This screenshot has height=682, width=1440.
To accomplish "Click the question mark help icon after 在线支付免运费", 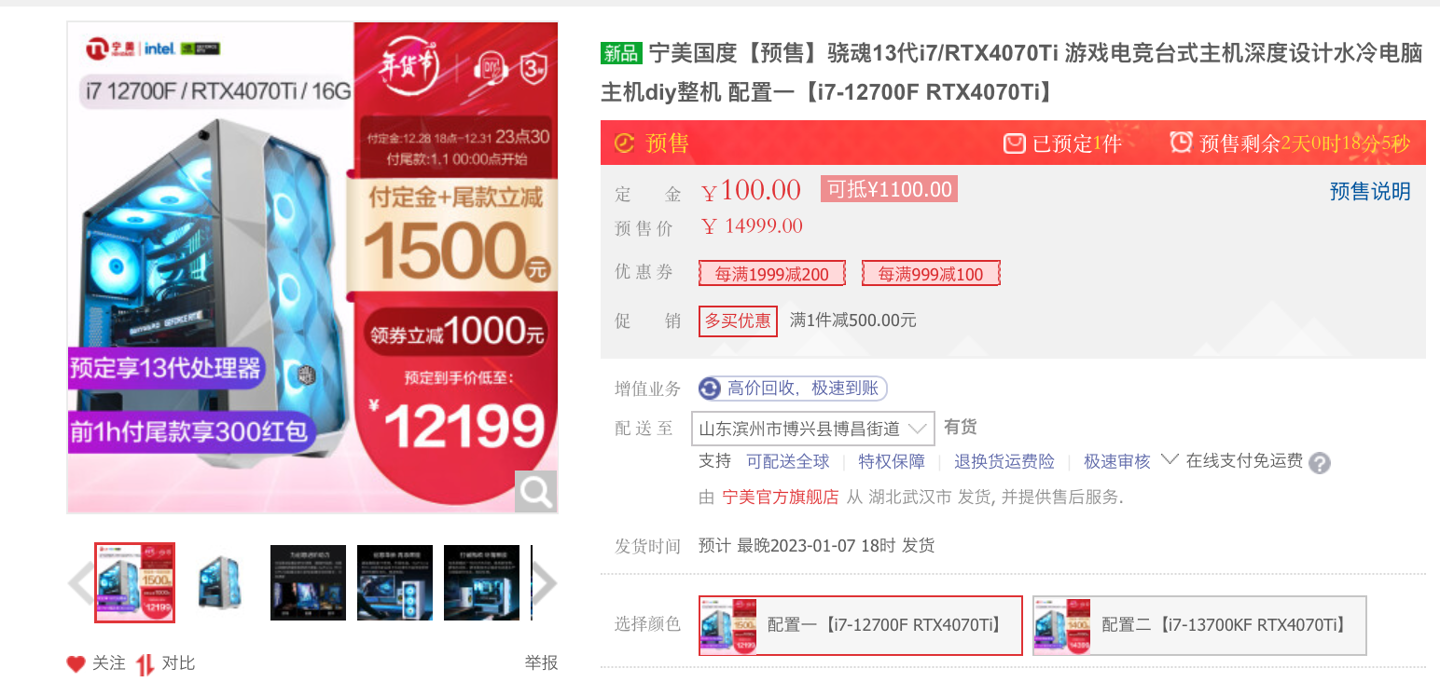I will click(x=1320, y=463).
